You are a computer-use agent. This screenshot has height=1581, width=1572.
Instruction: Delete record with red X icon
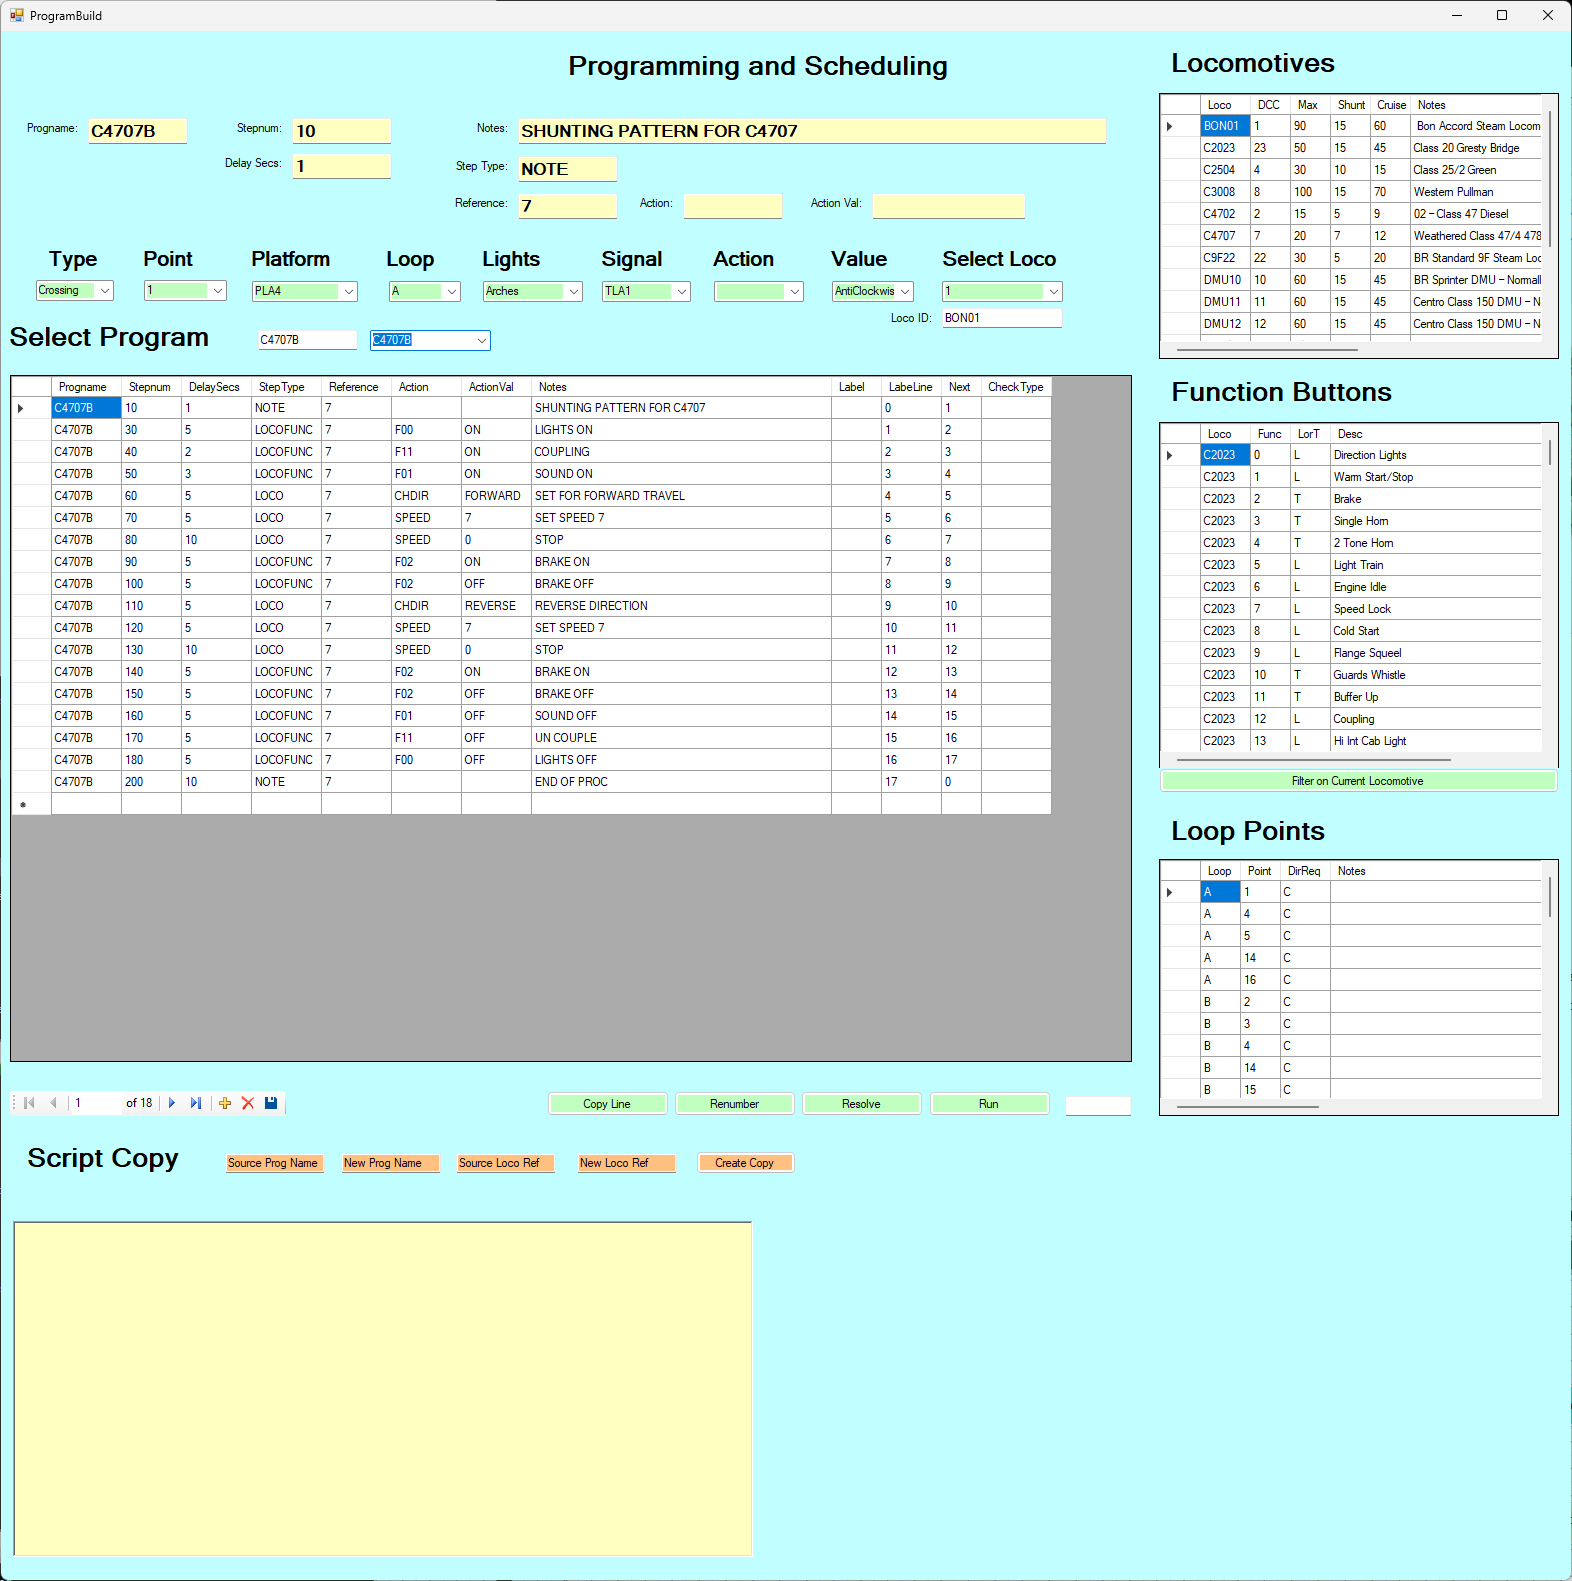[x=248, y=1103]
